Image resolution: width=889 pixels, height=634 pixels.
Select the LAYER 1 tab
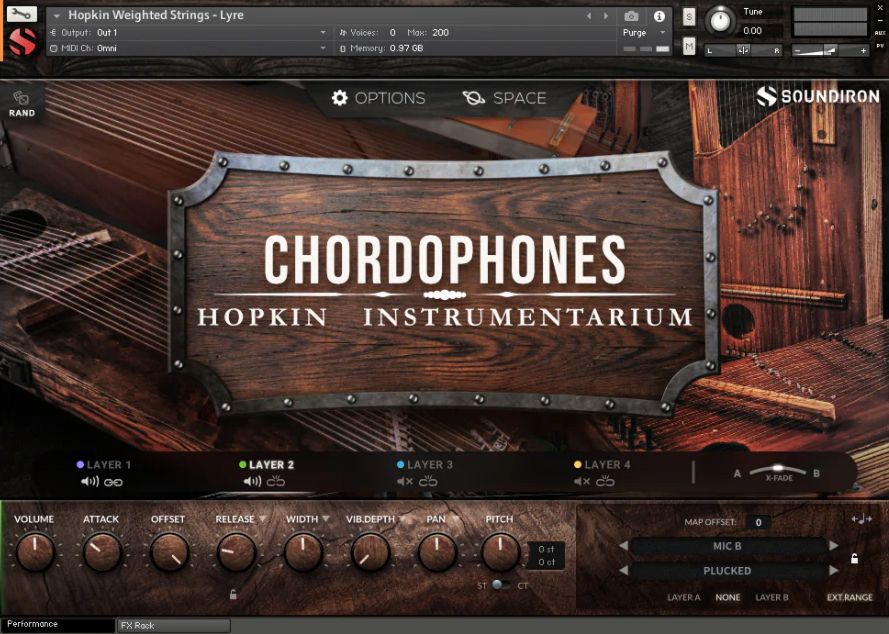[104, 465]
